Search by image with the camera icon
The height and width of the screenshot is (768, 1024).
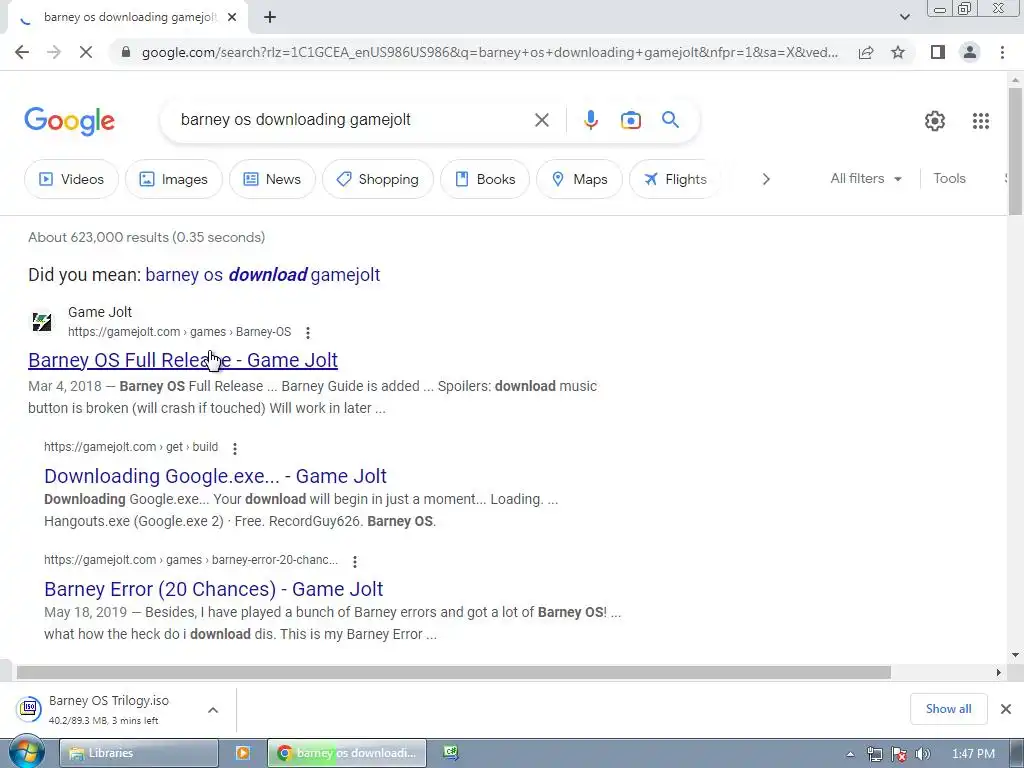pos(630,120)
